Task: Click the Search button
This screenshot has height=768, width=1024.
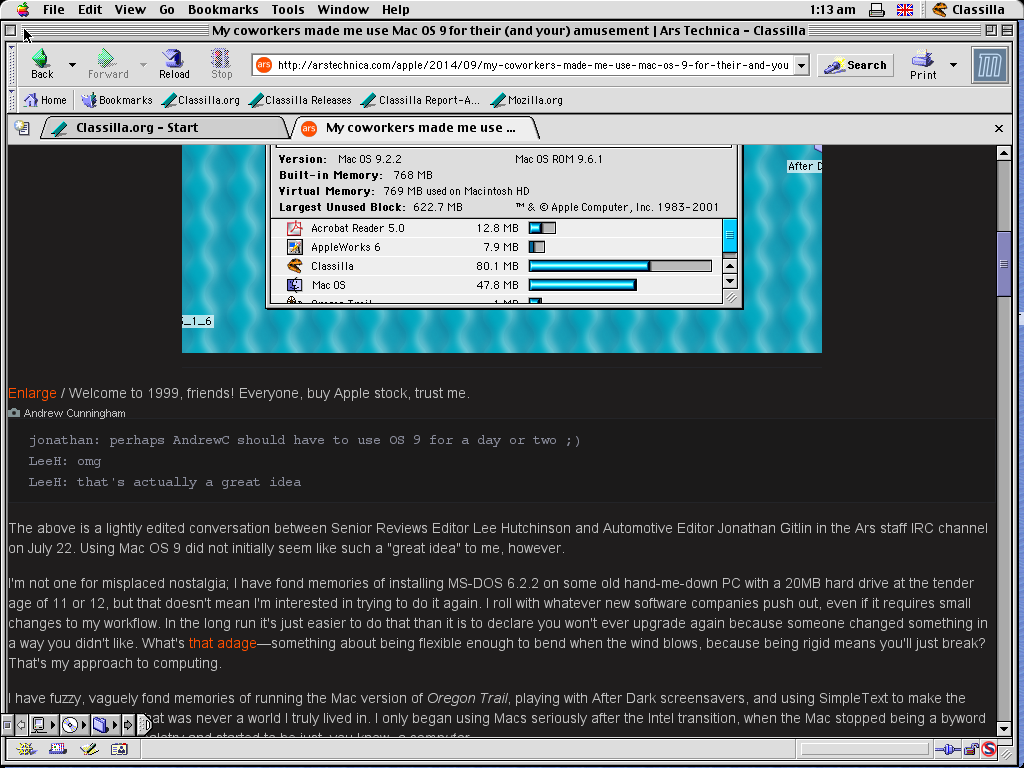Action: click(x=856, y=65)
